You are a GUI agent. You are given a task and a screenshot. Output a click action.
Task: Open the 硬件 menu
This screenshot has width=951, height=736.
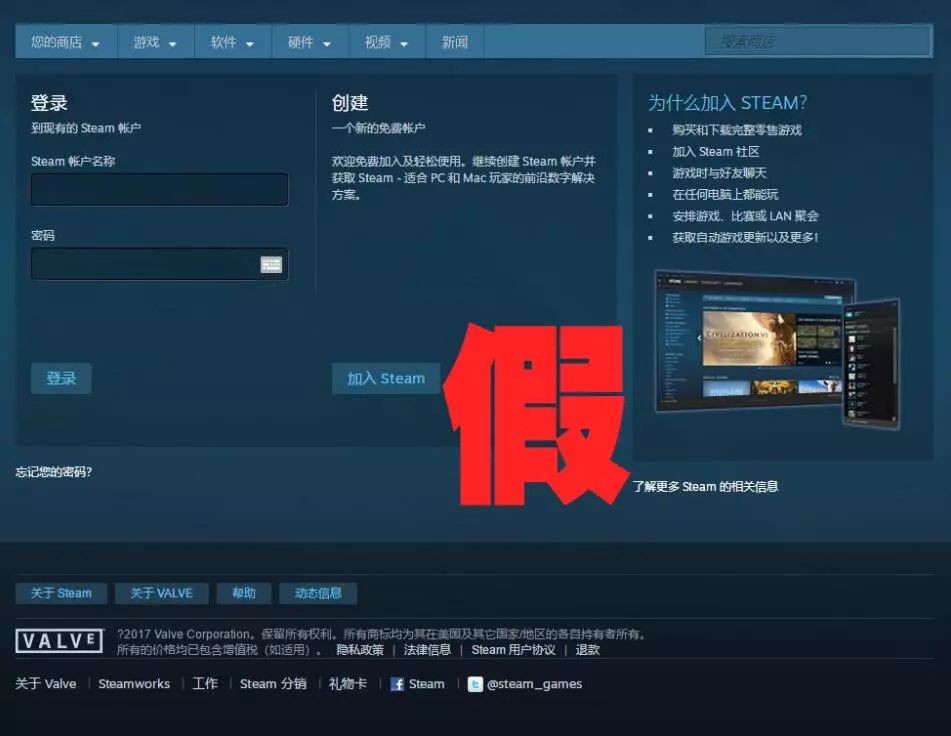tap(310, 42)
